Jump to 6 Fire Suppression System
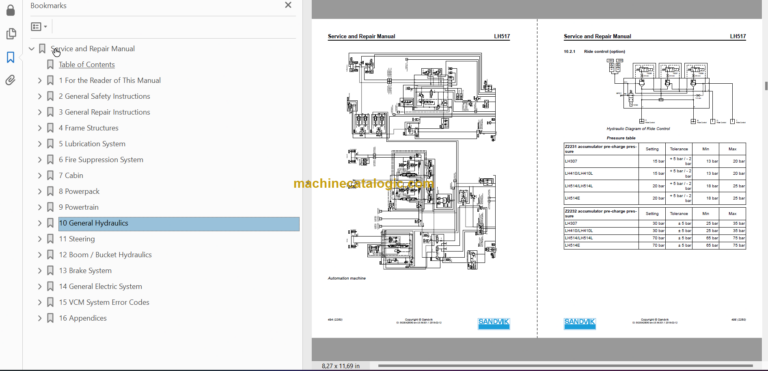Screen dimensions: 768x371 [x=101, y=159]
